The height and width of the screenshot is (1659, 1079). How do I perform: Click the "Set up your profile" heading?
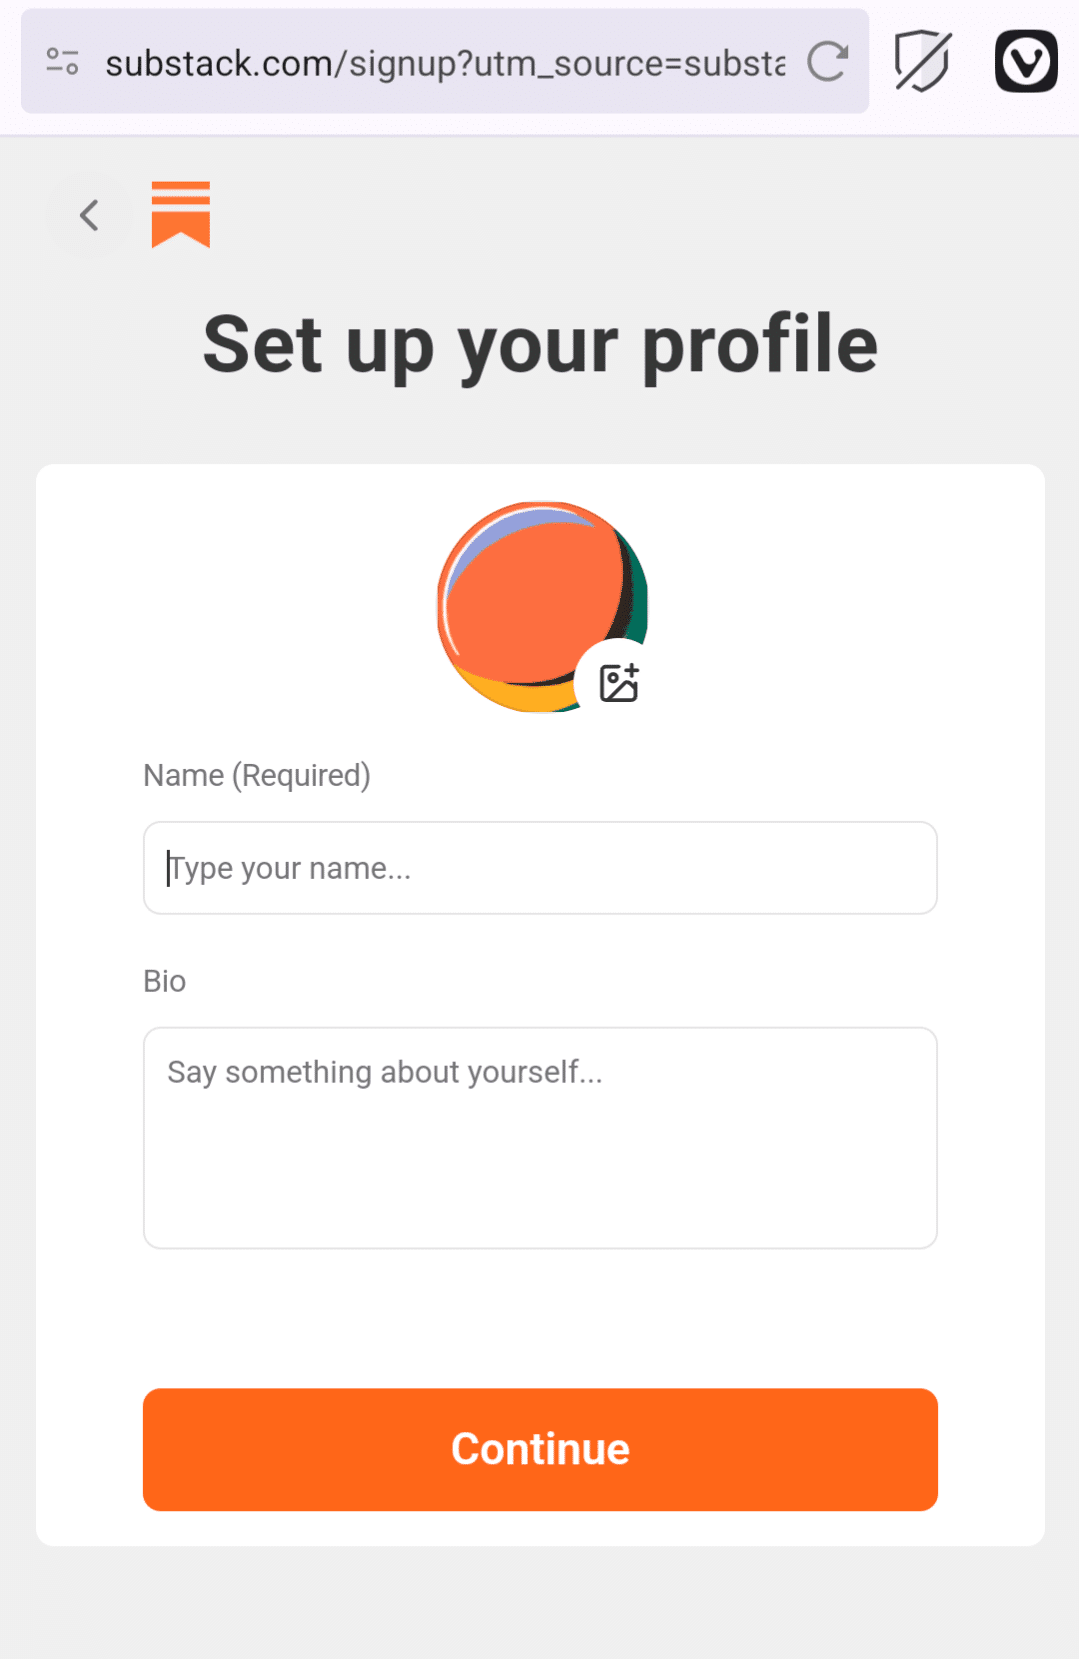540,345
